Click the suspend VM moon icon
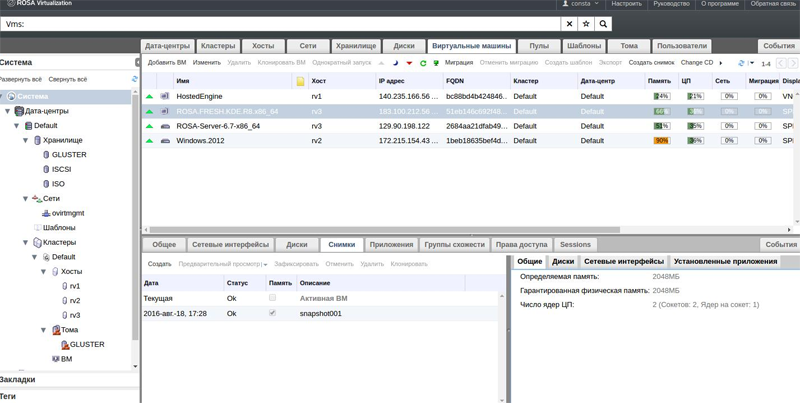The height and width of the screenshot is (403, 800). tap(395, 63)
